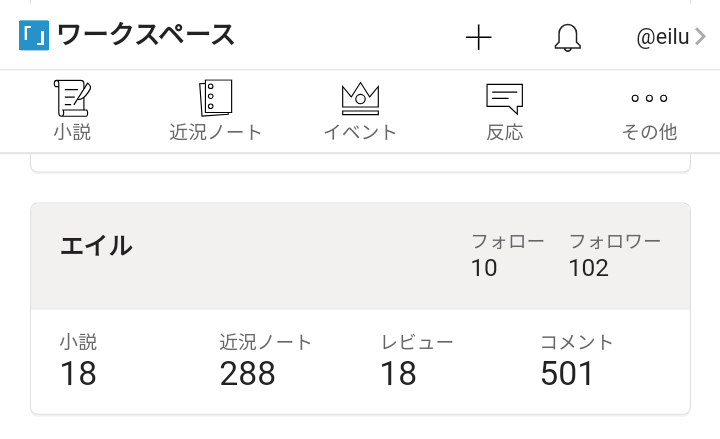
Task: Switch to the 近況ノート tab label
Action: click(x=216, y=132)
